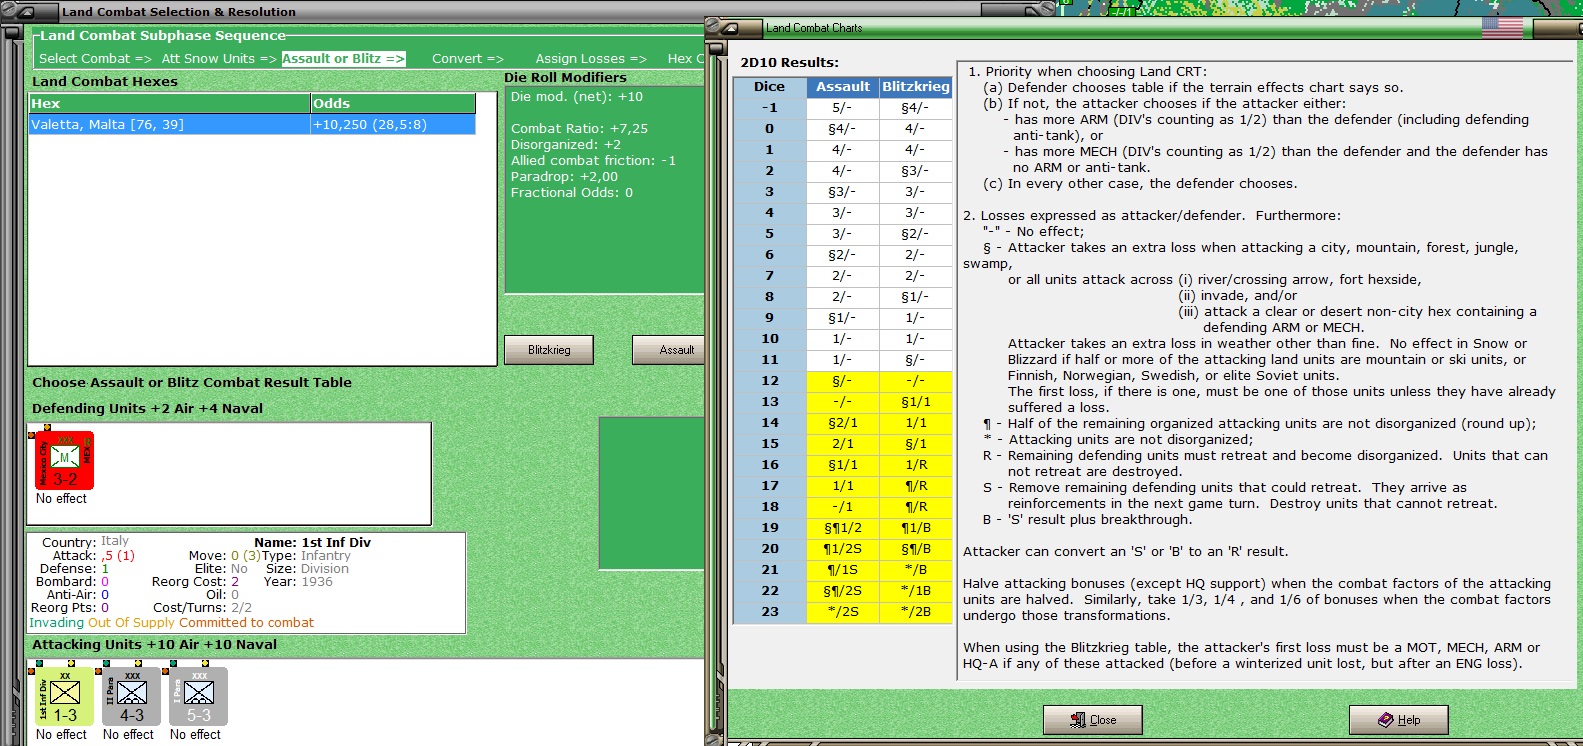Click the Hex column header
Screen dimensions: 1583x746
pos(169,104)
